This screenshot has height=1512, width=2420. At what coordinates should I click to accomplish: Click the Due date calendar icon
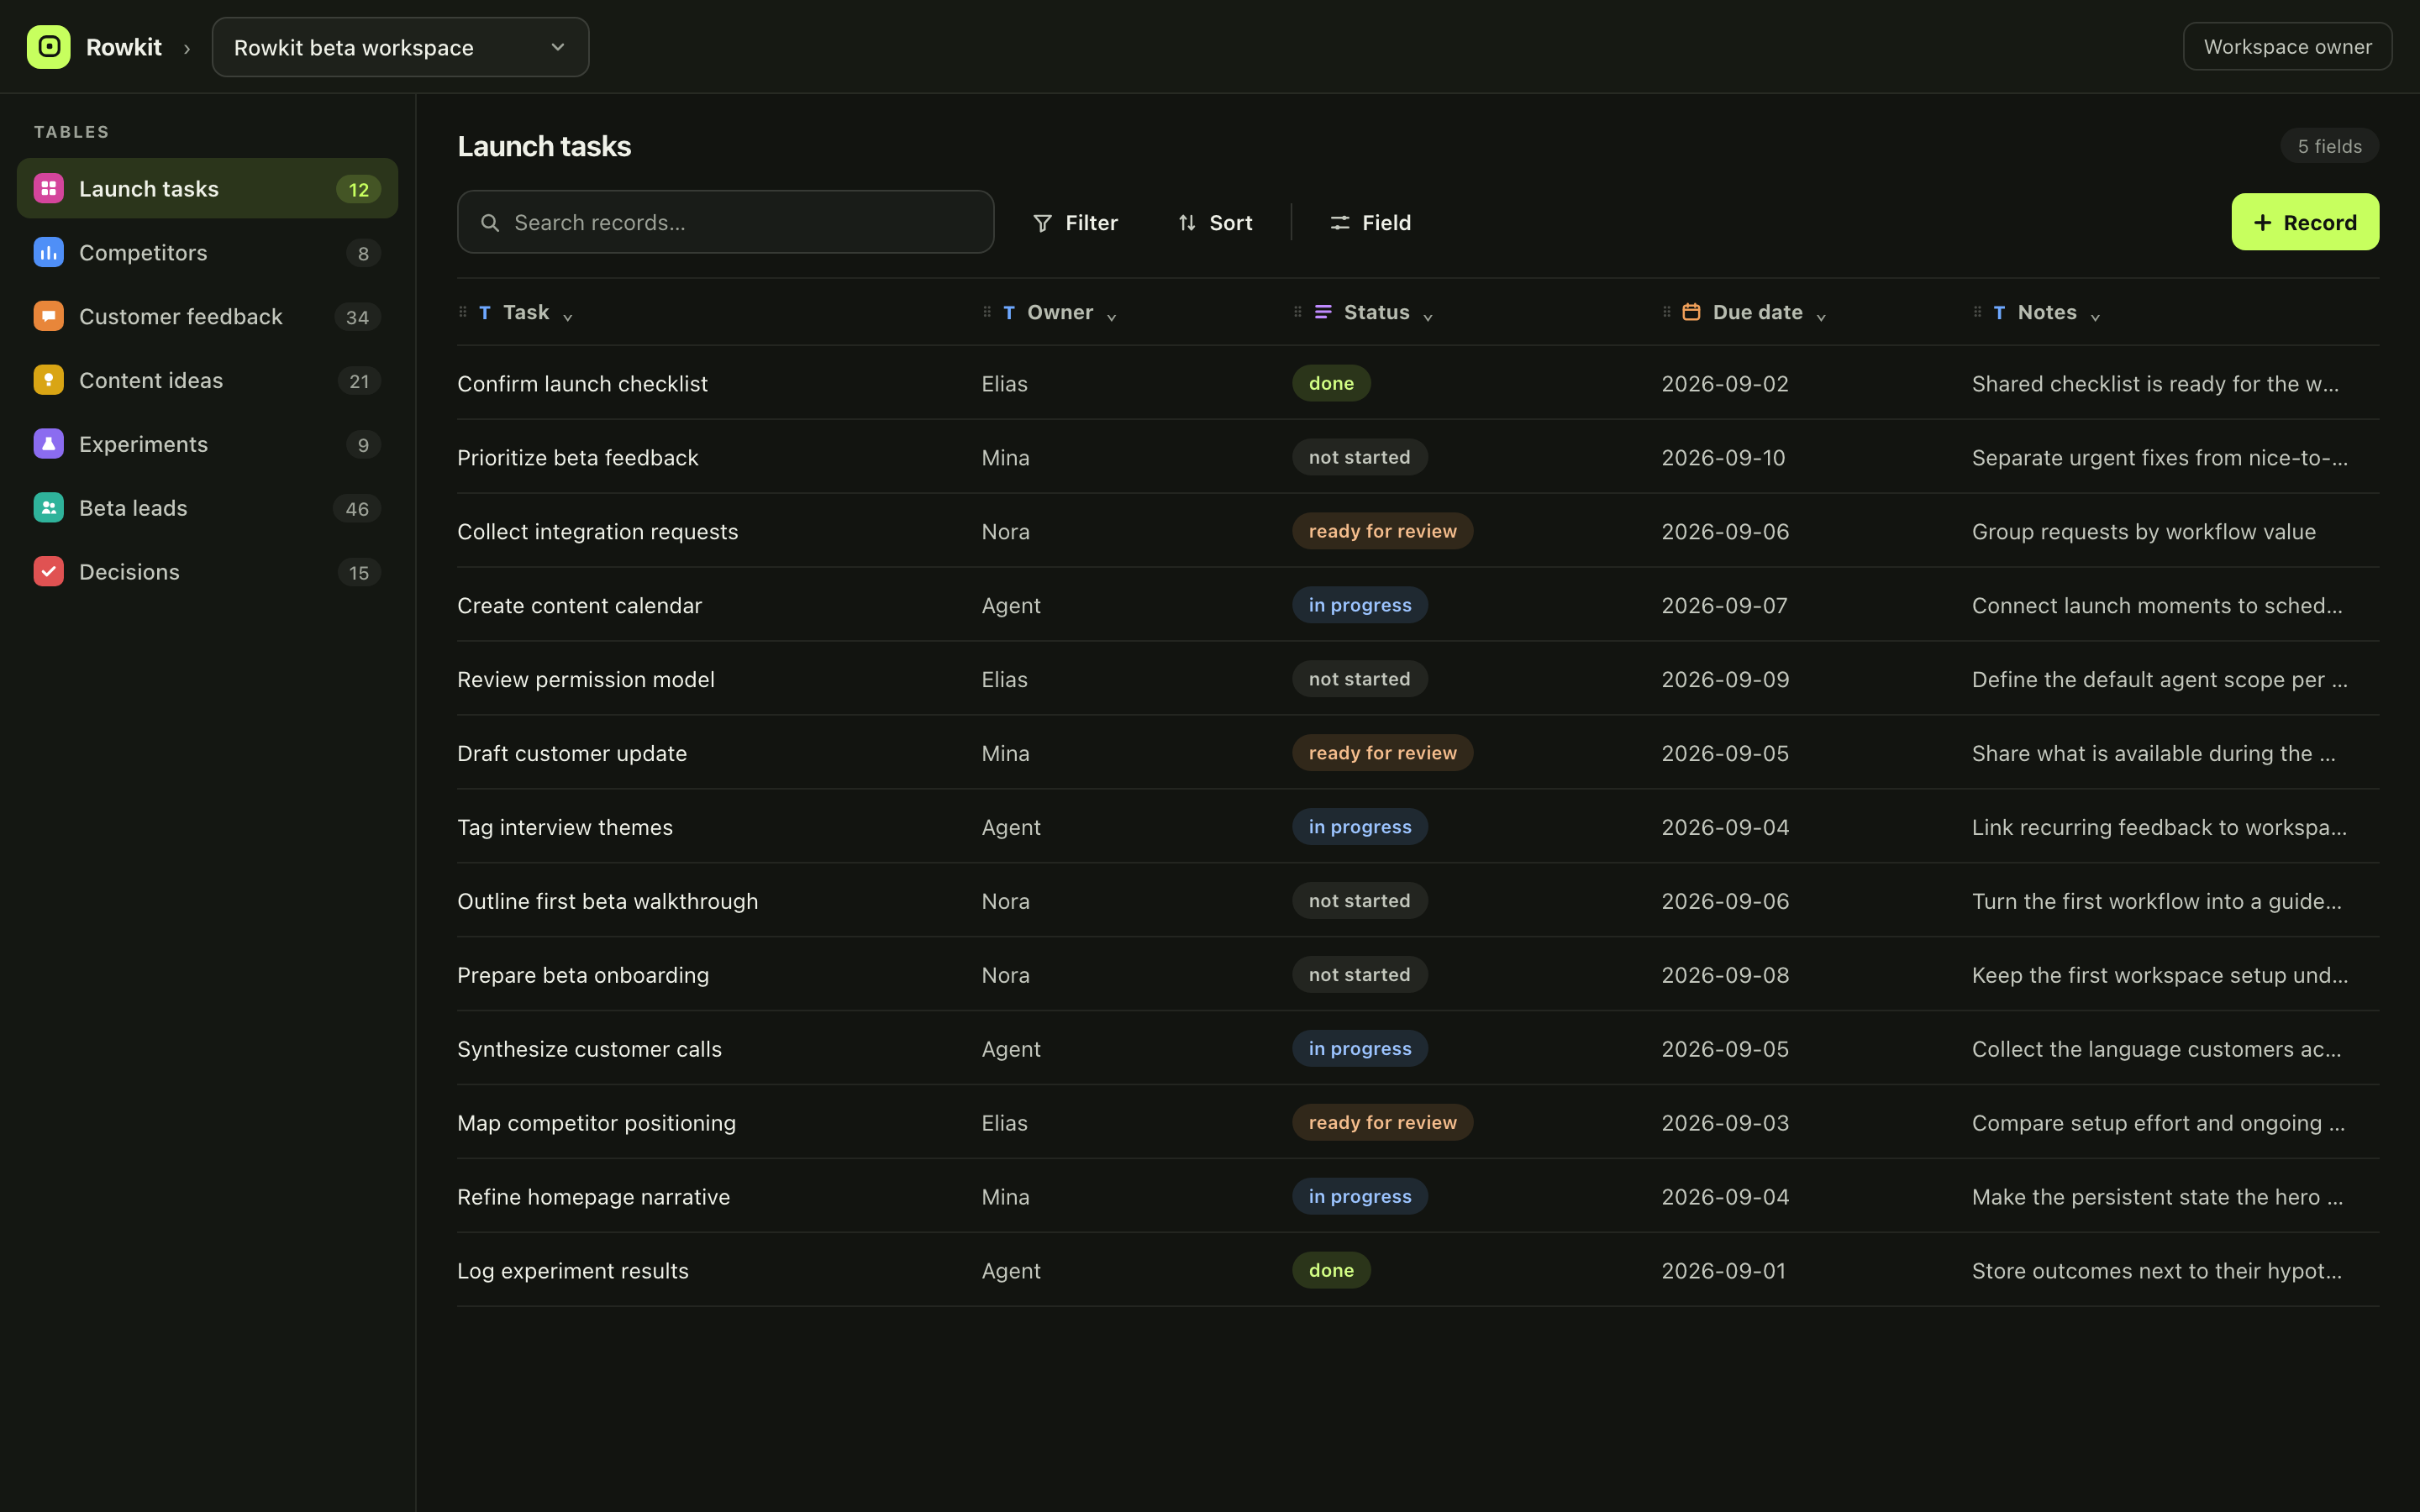[x=1691, y=312]
